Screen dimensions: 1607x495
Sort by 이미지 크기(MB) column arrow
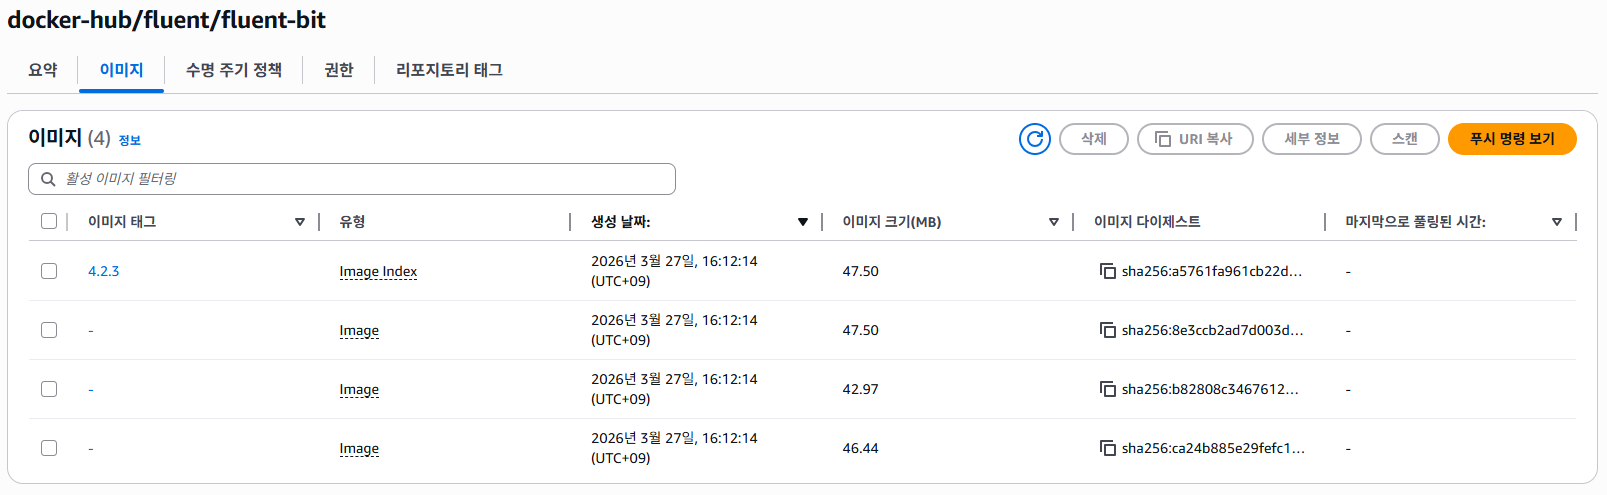[1054, 222]
